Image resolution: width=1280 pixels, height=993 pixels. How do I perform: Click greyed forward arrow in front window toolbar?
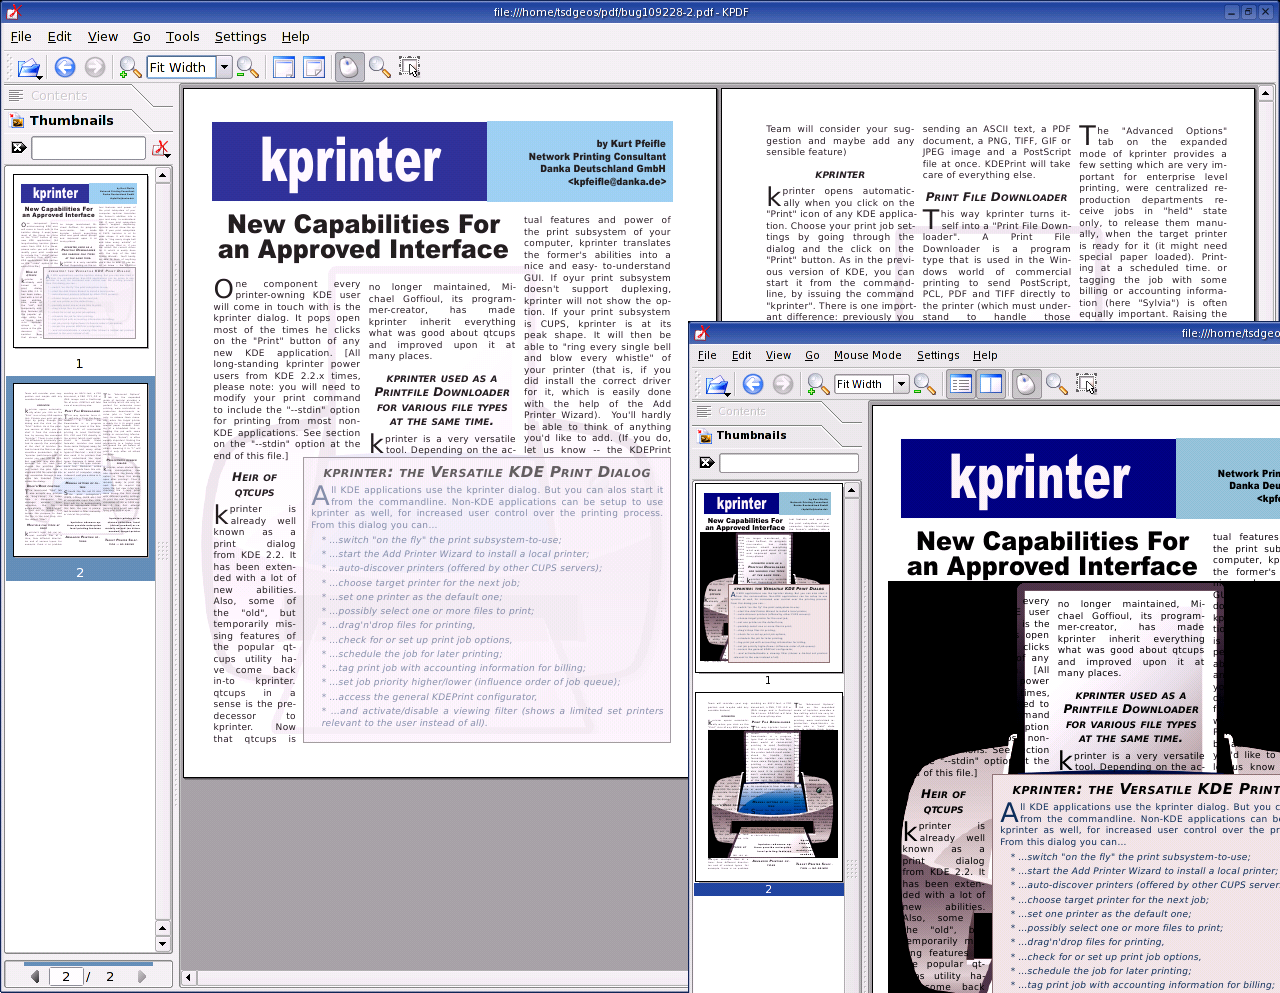[x=783, y=384]
